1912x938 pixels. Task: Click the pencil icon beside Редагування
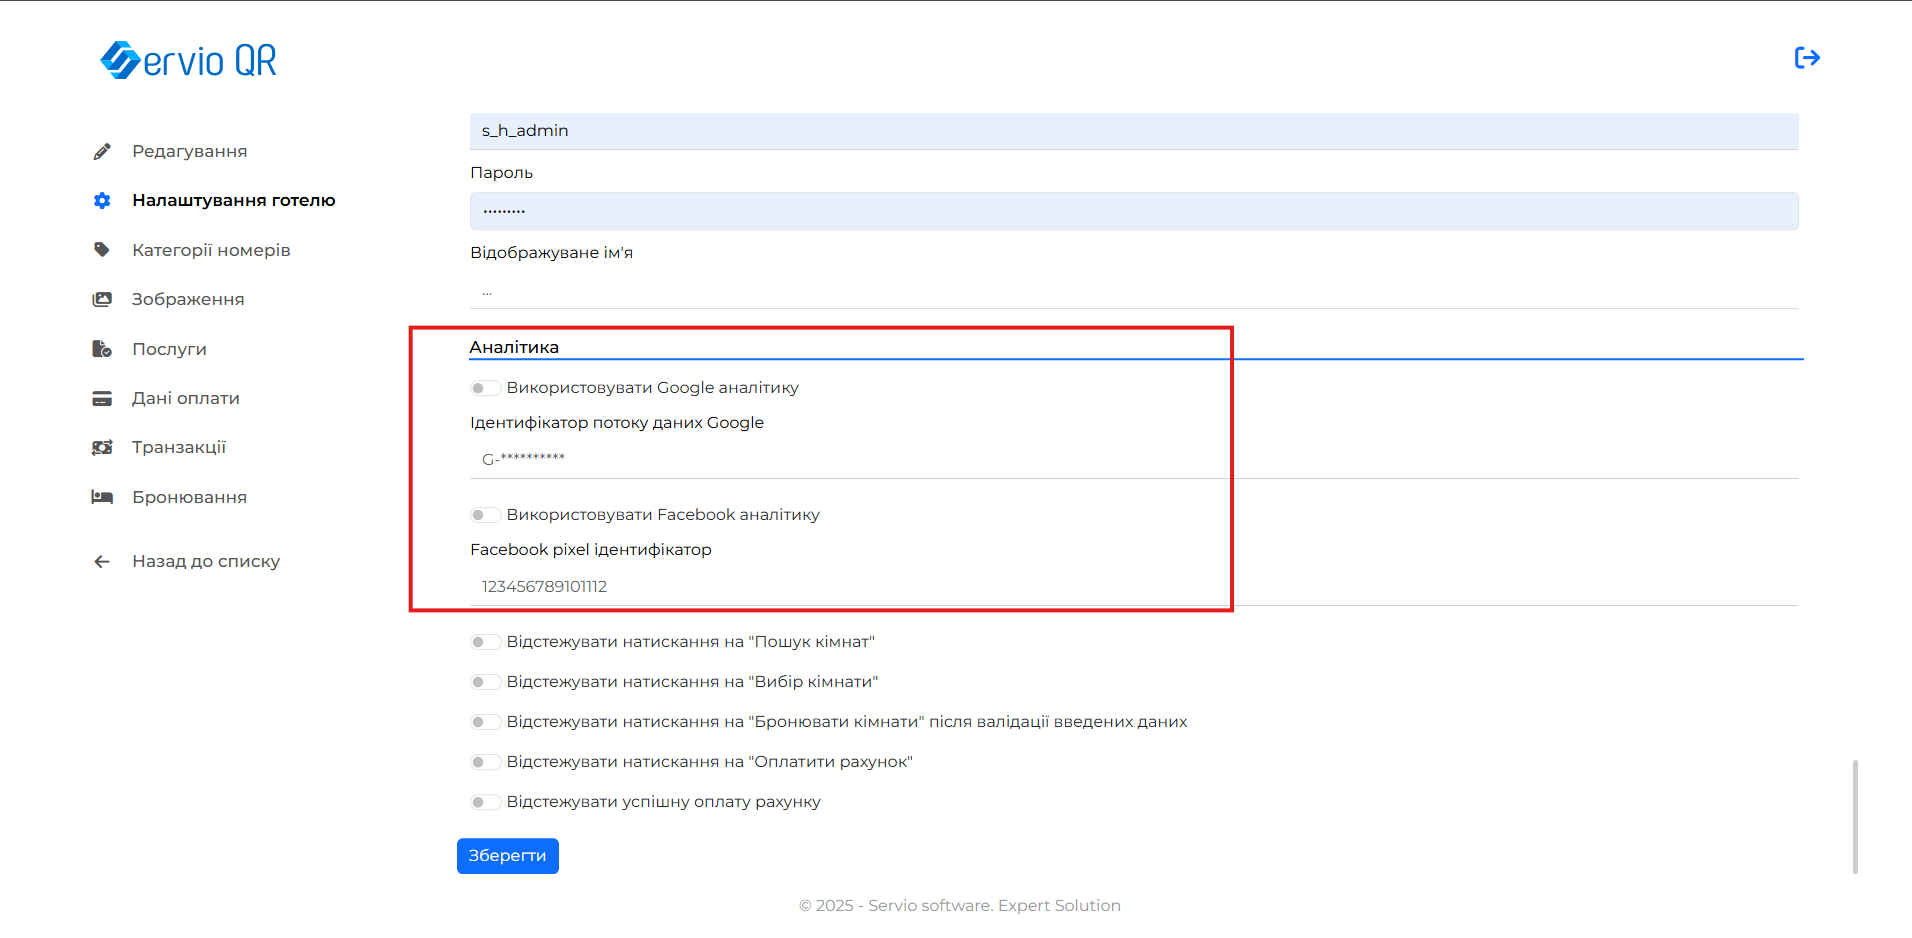click(x=102, y=151)
